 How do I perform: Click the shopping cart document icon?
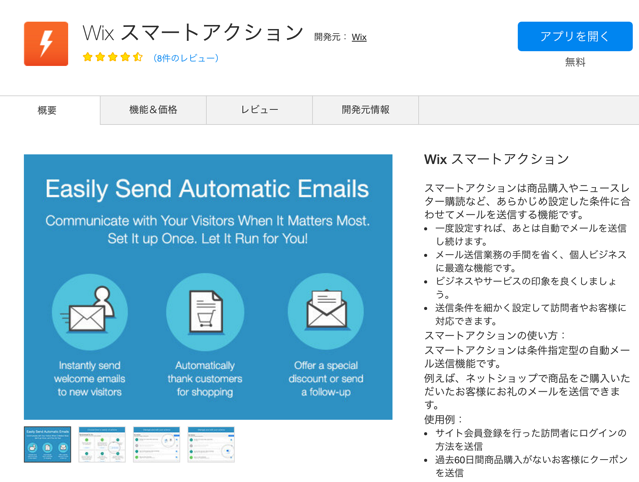point(205,312)
